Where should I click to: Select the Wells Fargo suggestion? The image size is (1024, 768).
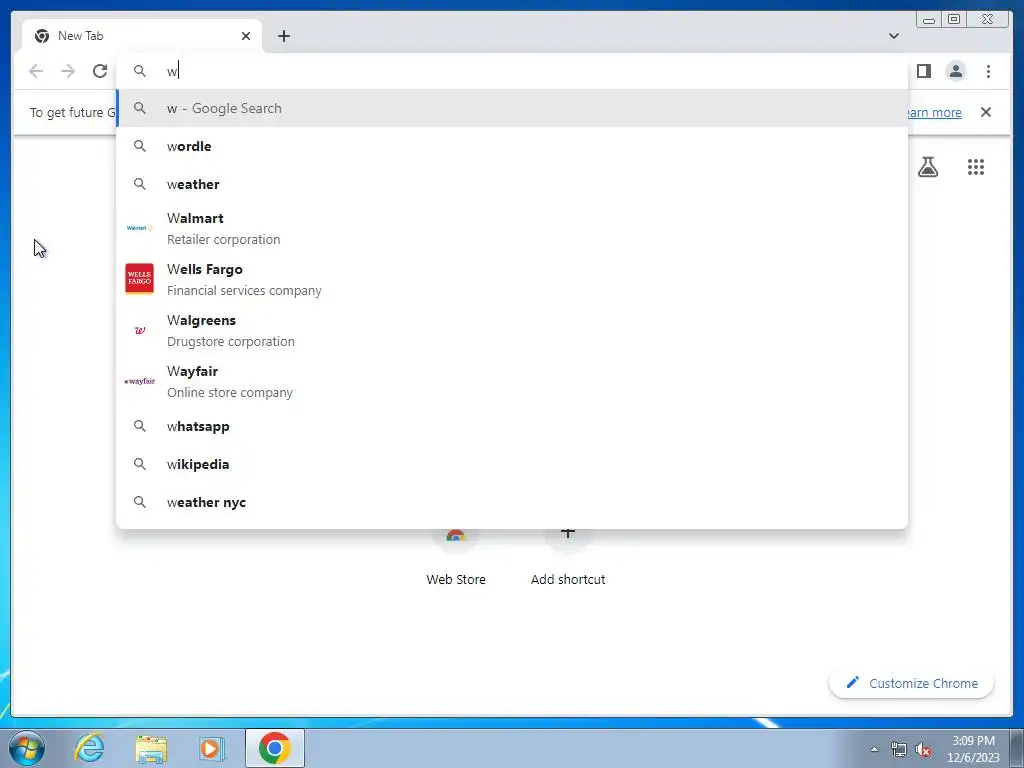(512, 280)
